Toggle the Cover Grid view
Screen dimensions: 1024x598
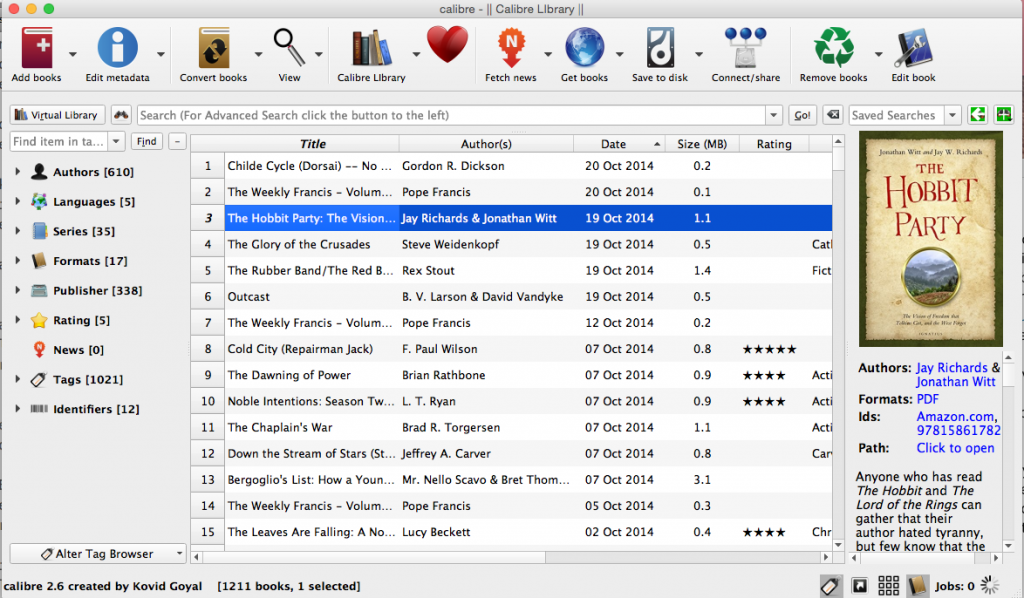(x=888, y=586)
